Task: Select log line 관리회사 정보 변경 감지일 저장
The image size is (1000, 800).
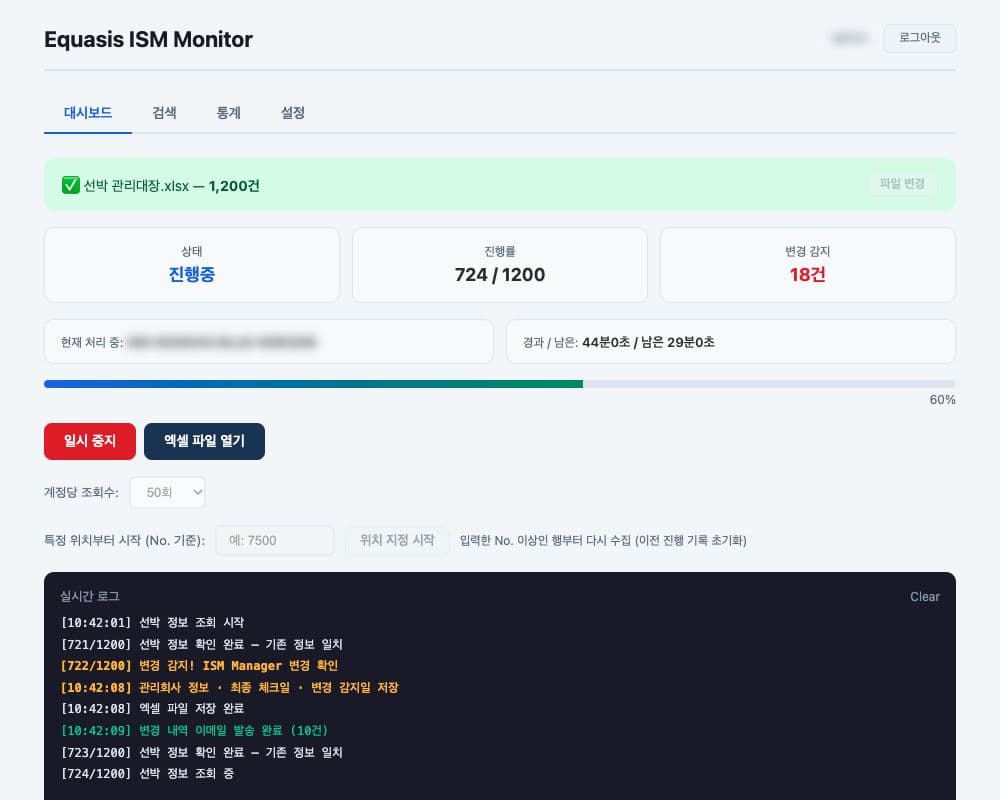Action: tap(230, 687)
